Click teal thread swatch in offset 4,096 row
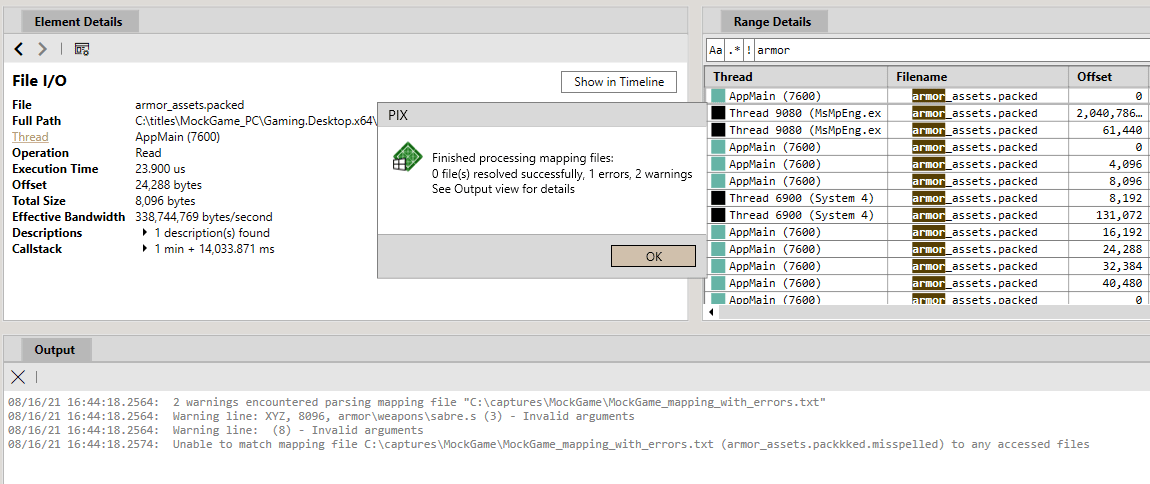 tap(718, 164)
